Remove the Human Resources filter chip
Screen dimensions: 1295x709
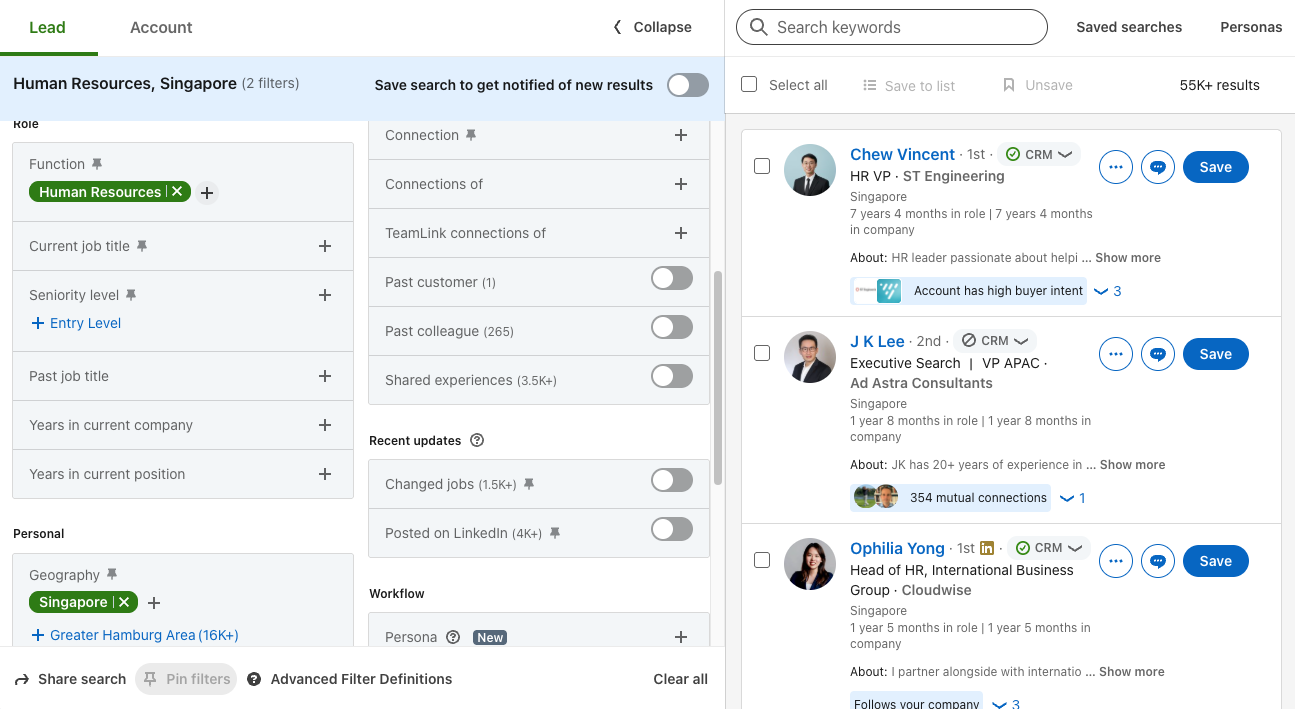(x=177, y=192)
